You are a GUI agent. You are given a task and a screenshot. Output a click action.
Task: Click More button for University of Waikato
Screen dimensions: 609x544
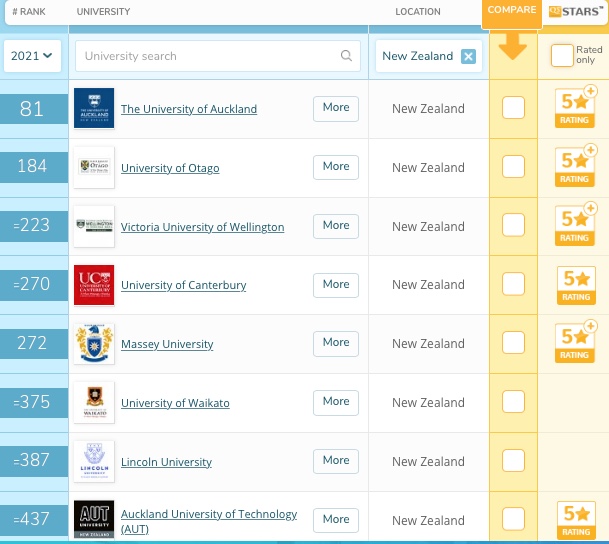(336, 403)
